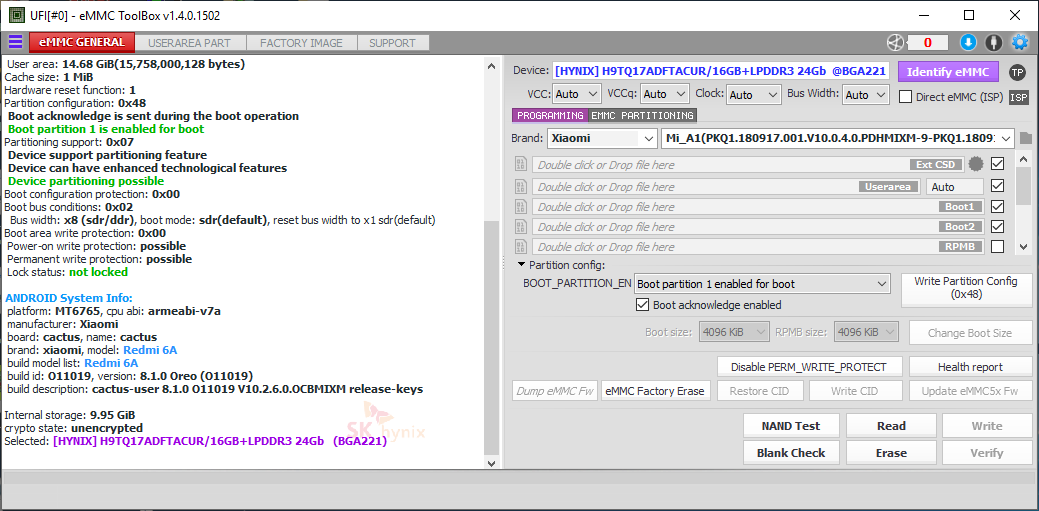
Task: Open the VCC voltage dropdown
Action: pyautogui.click(x=576, y=94)
